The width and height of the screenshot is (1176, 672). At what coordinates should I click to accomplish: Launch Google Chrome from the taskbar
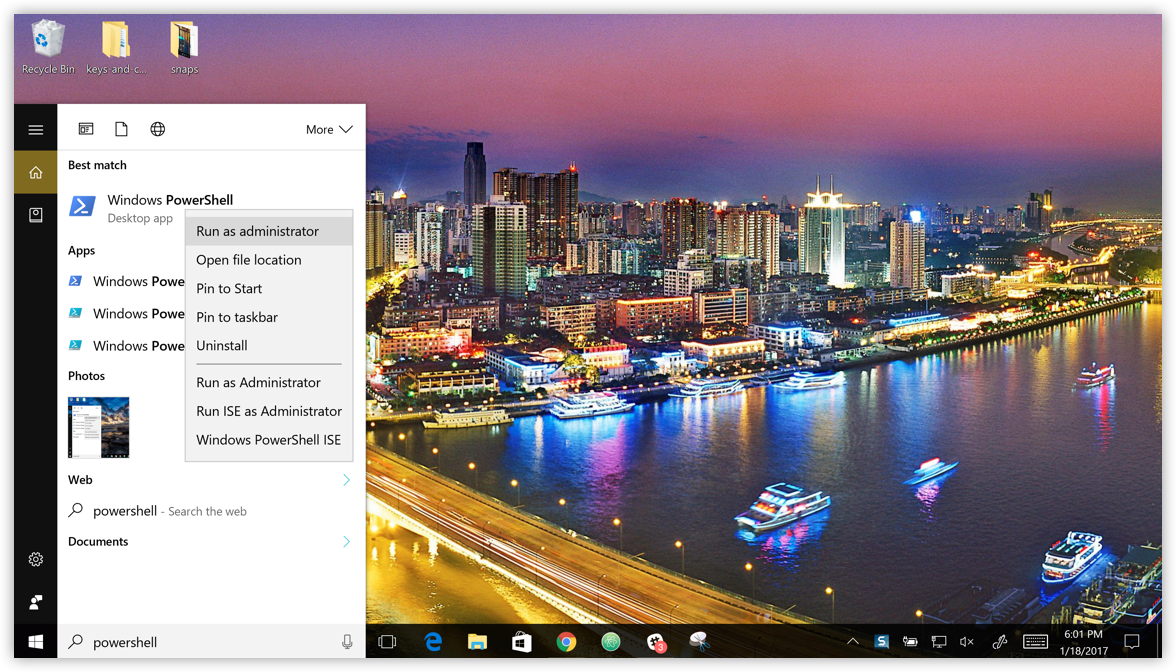(566, 642)
